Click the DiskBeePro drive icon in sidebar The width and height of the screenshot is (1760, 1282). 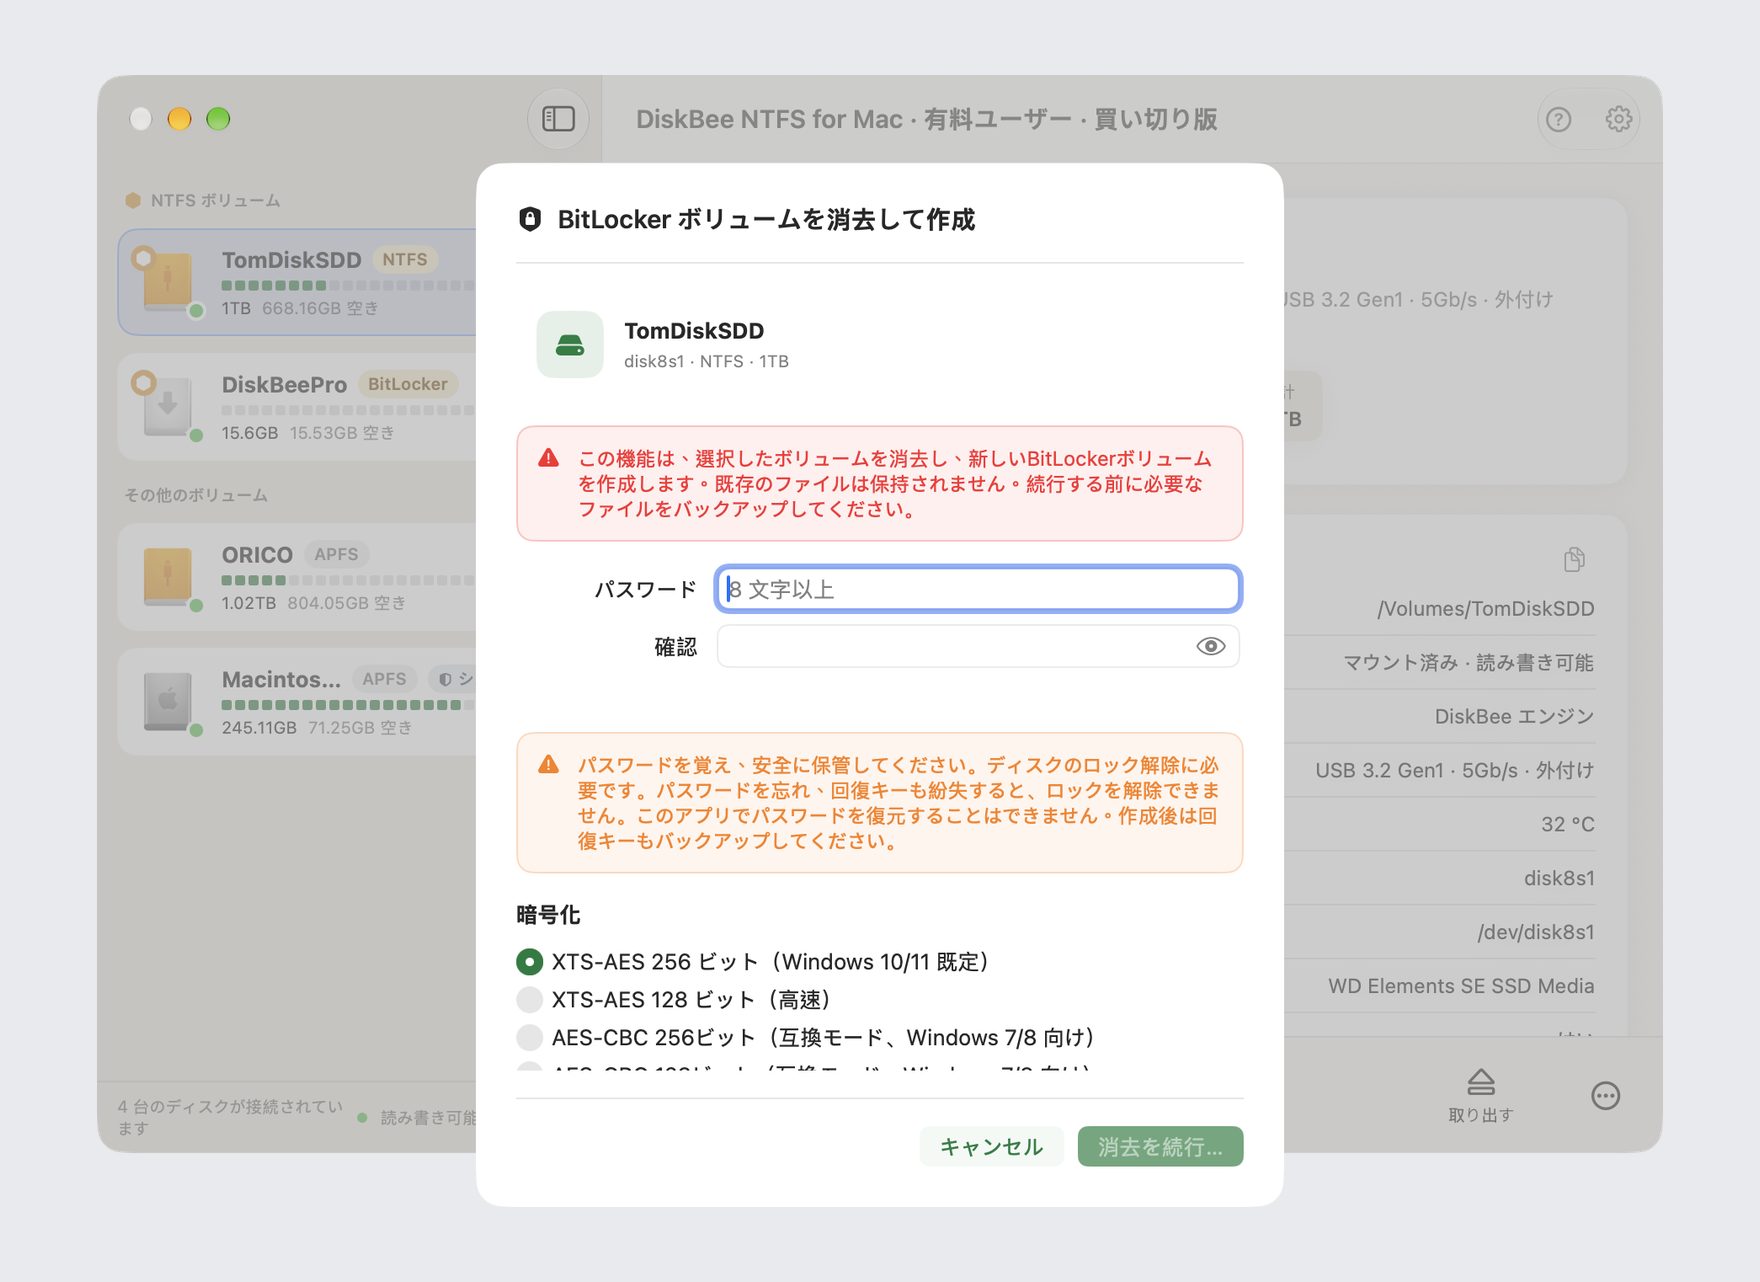167,406
